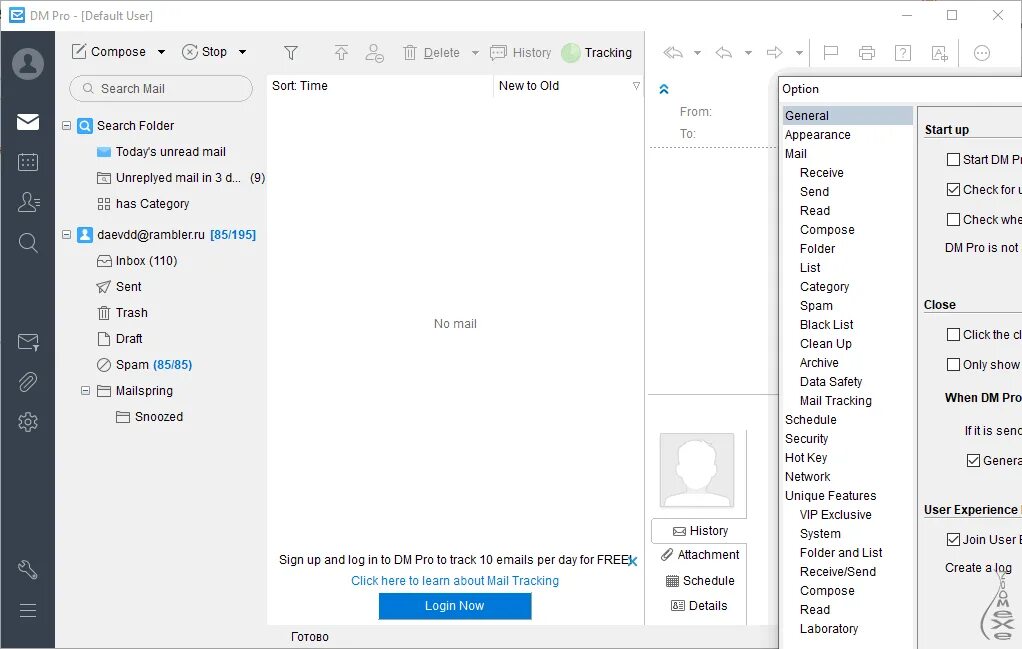Uncheck the Genera... checkbox under When DM Pro
The image size is (1022, 649).
(973, 461)
